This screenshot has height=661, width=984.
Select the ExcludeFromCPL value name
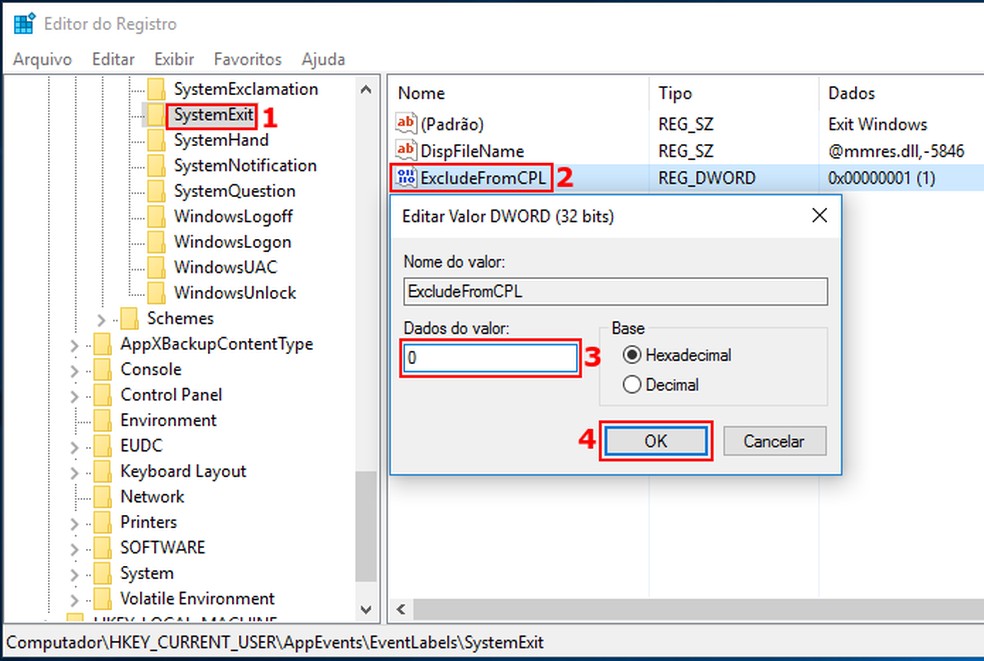point(483,178)
